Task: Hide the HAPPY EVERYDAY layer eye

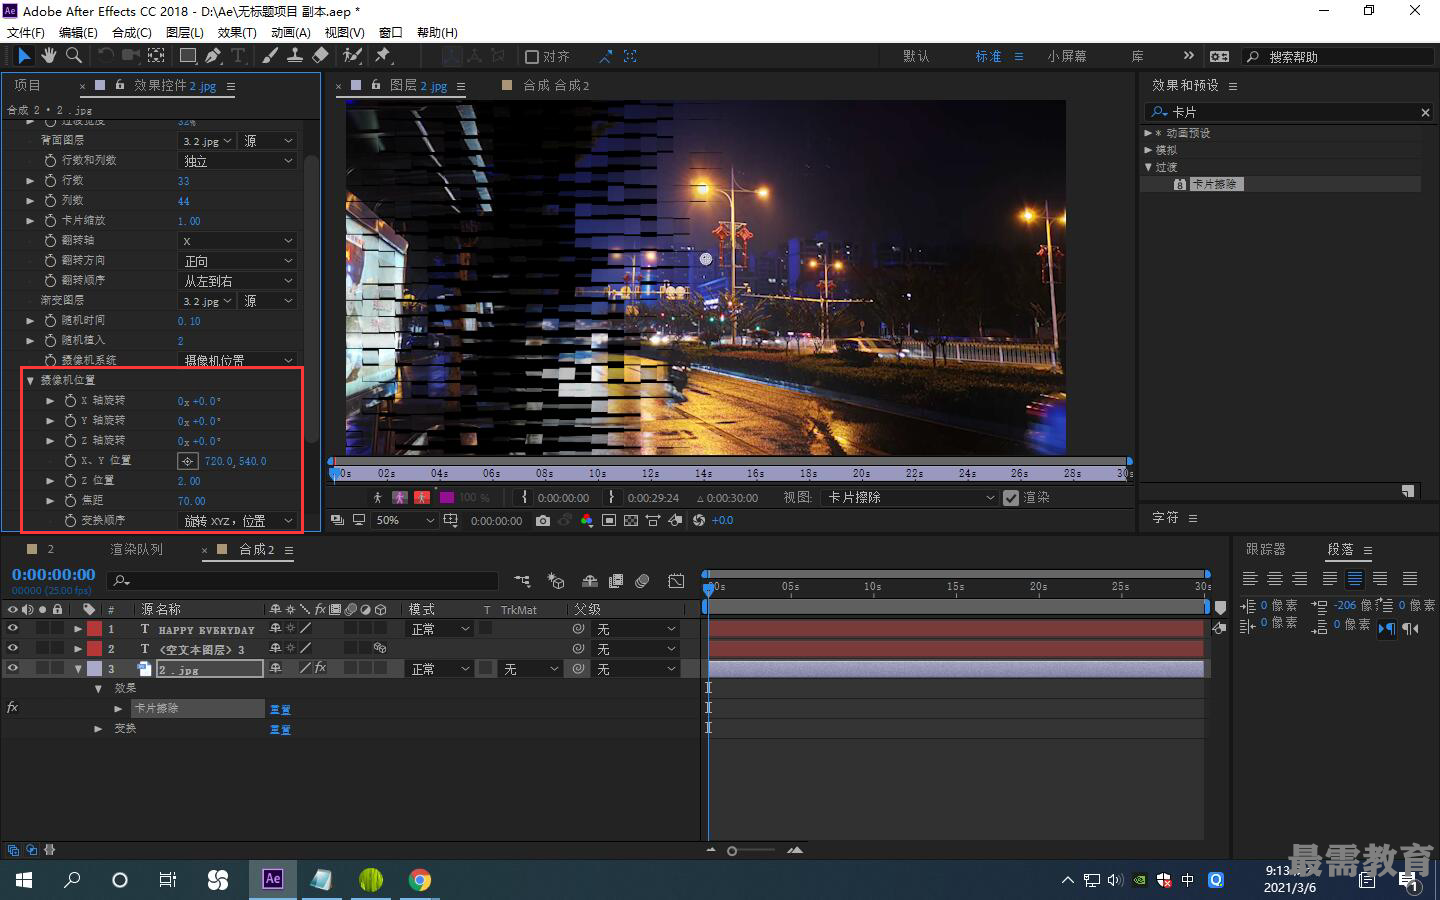Action: (12, 629)
